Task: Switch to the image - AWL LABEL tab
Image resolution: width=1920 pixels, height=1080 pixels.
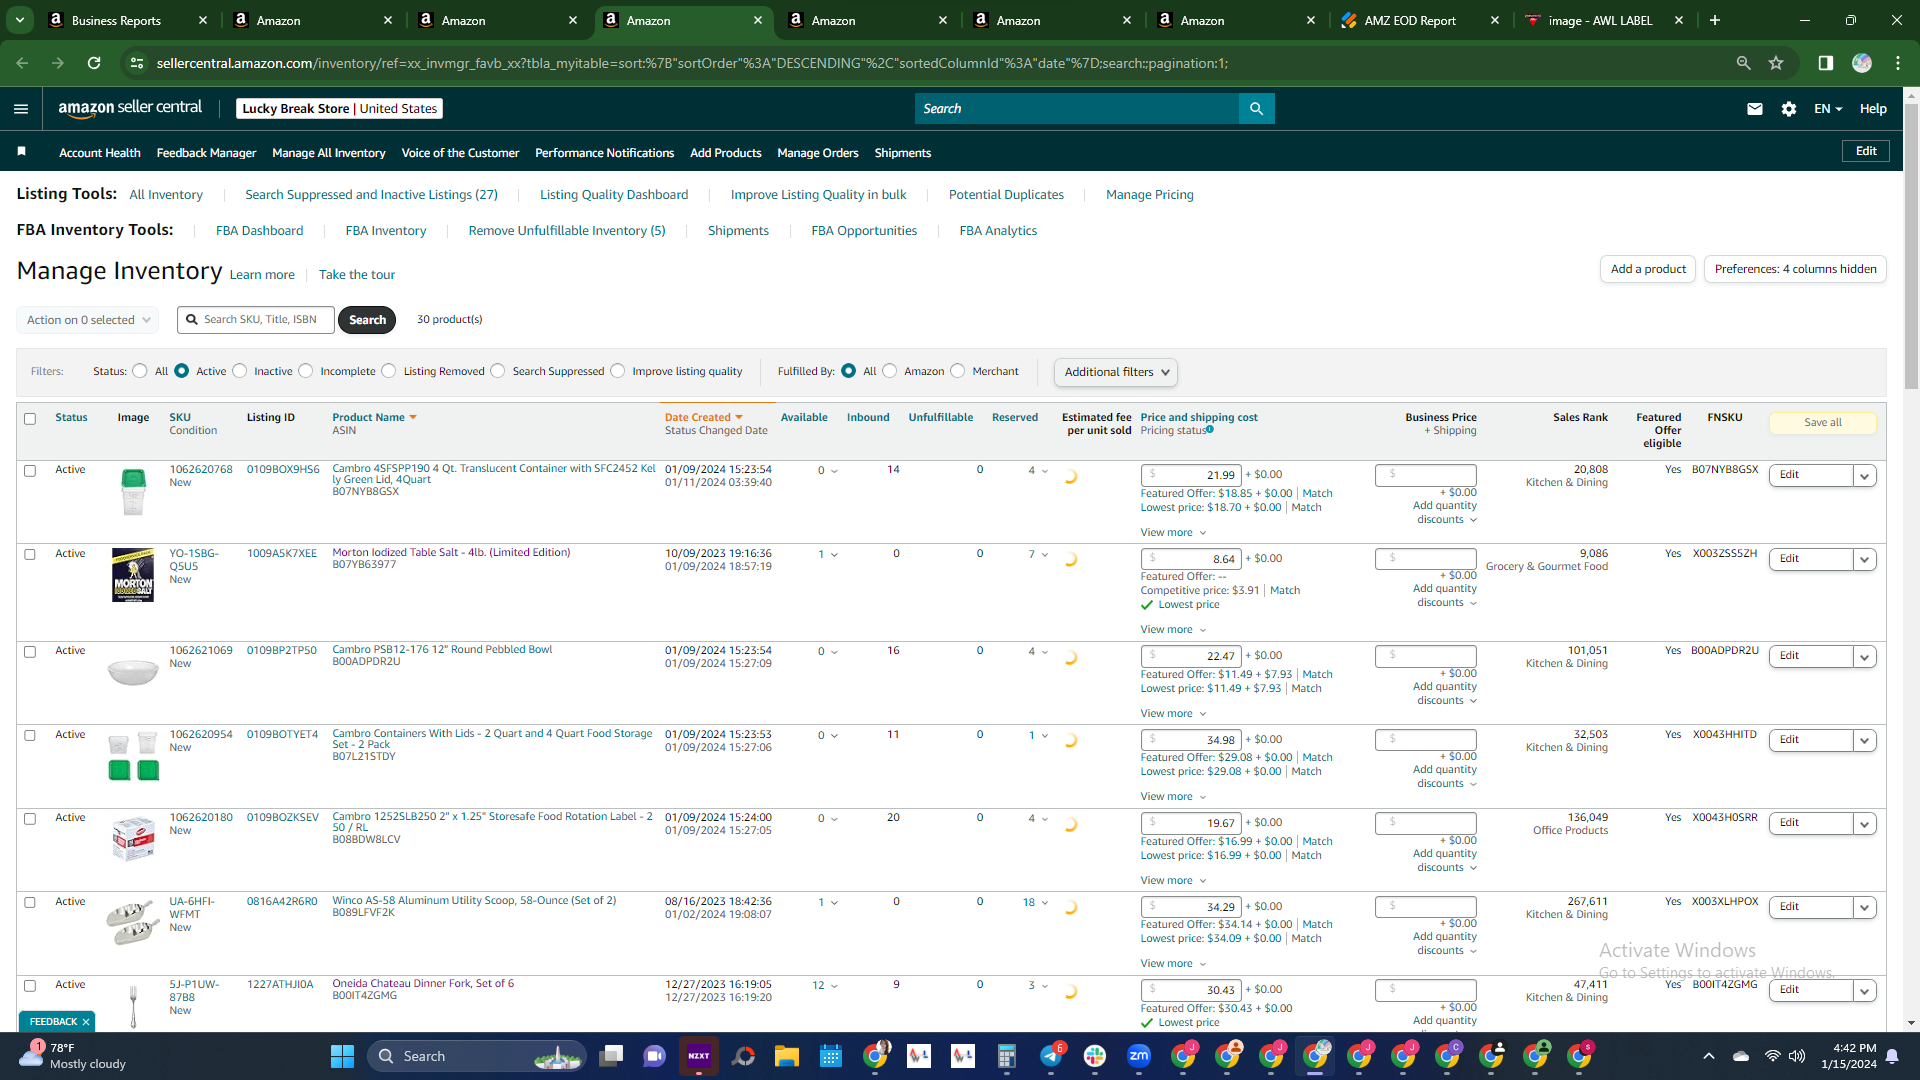Action: click(x=1604, y=20)
